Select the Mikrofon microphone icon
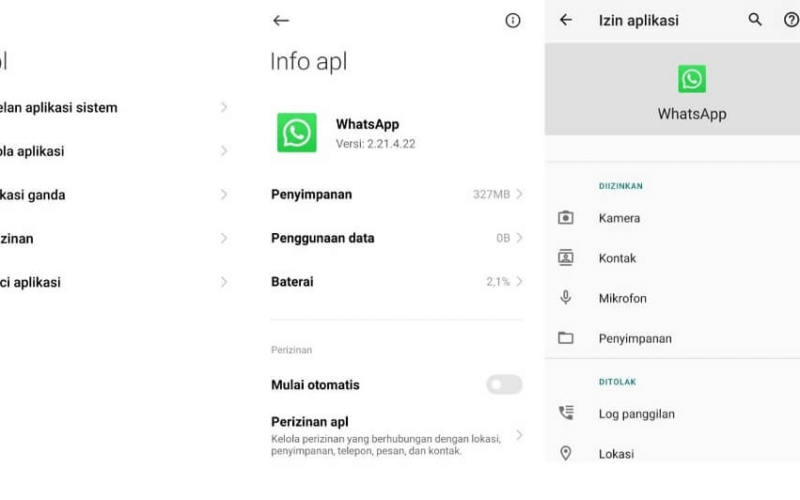 click(565, 297)
